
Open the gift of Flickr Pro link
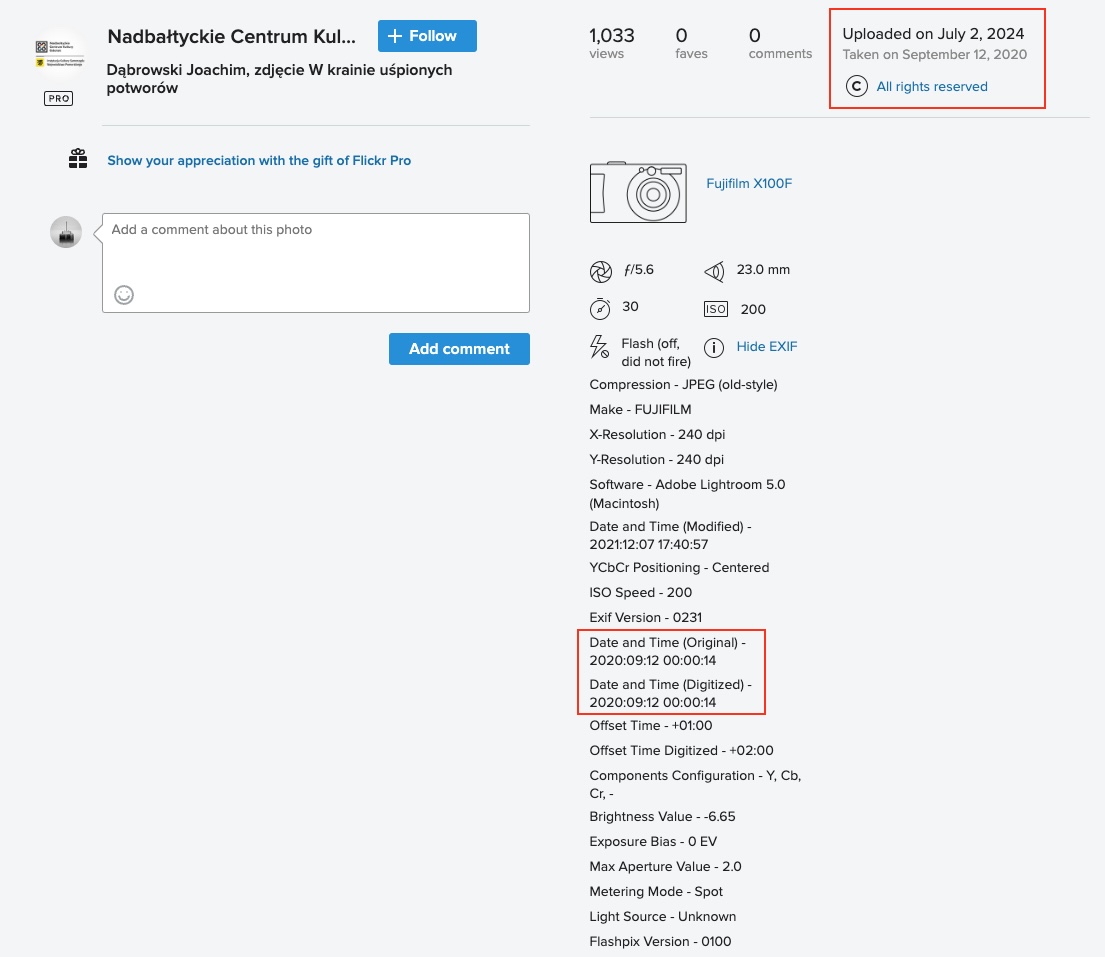259,160
